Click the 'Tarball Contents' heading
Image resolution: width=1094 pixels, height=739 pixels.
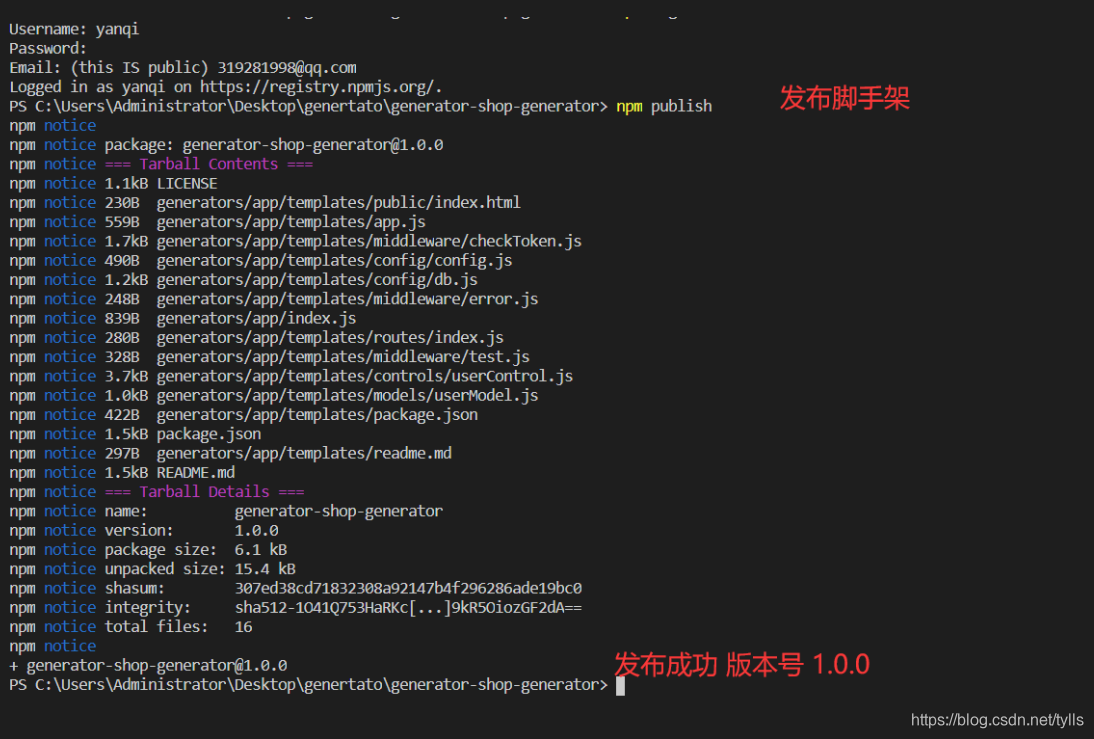pyautogui.click(x=209, y=164)
